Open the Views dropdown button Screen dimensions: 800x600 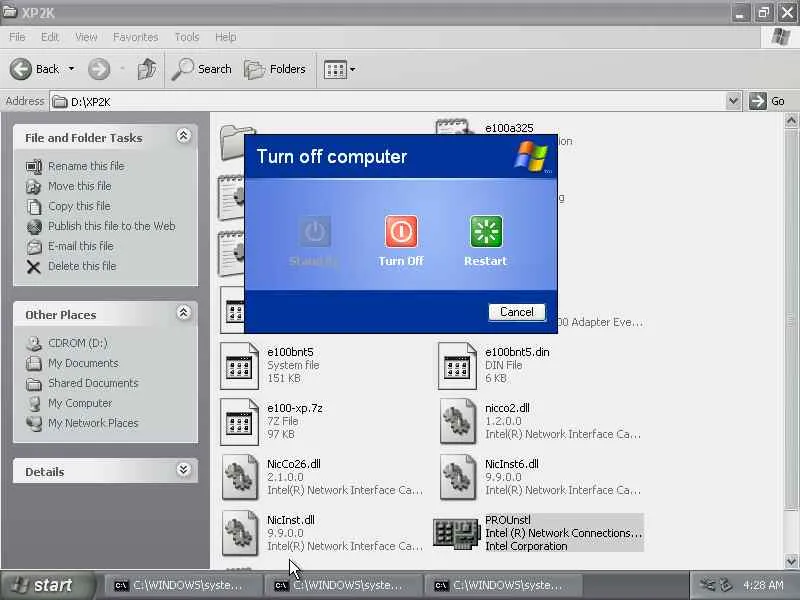[x=339, y=69]
